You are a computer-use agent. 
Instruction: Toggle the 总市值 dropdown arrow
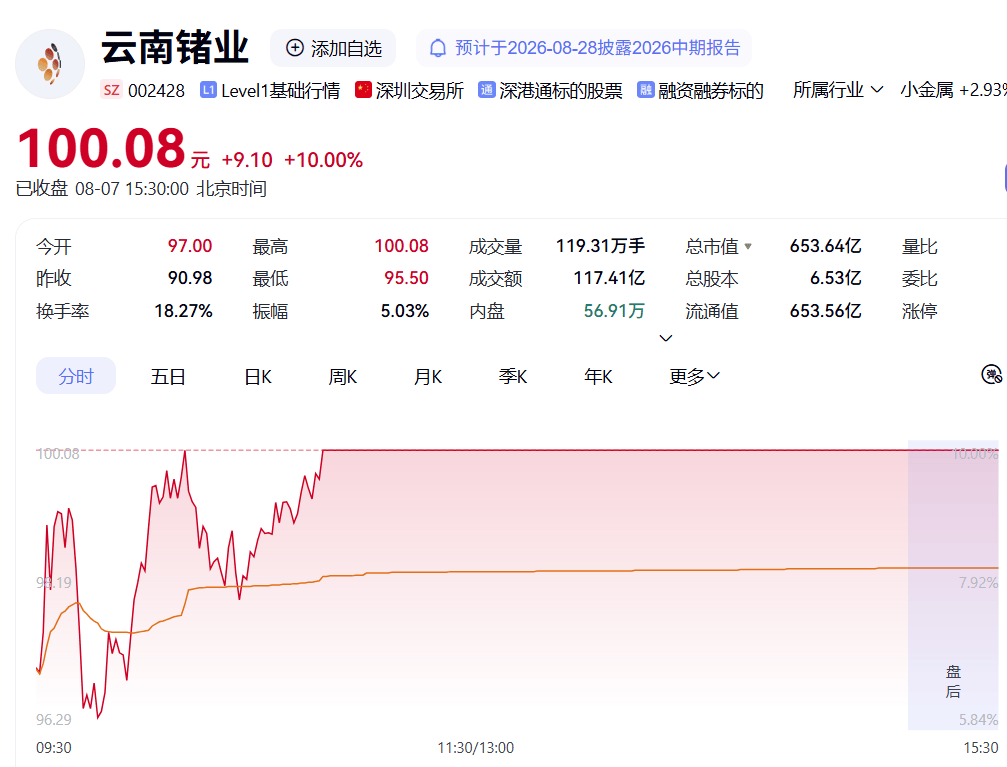748,246
